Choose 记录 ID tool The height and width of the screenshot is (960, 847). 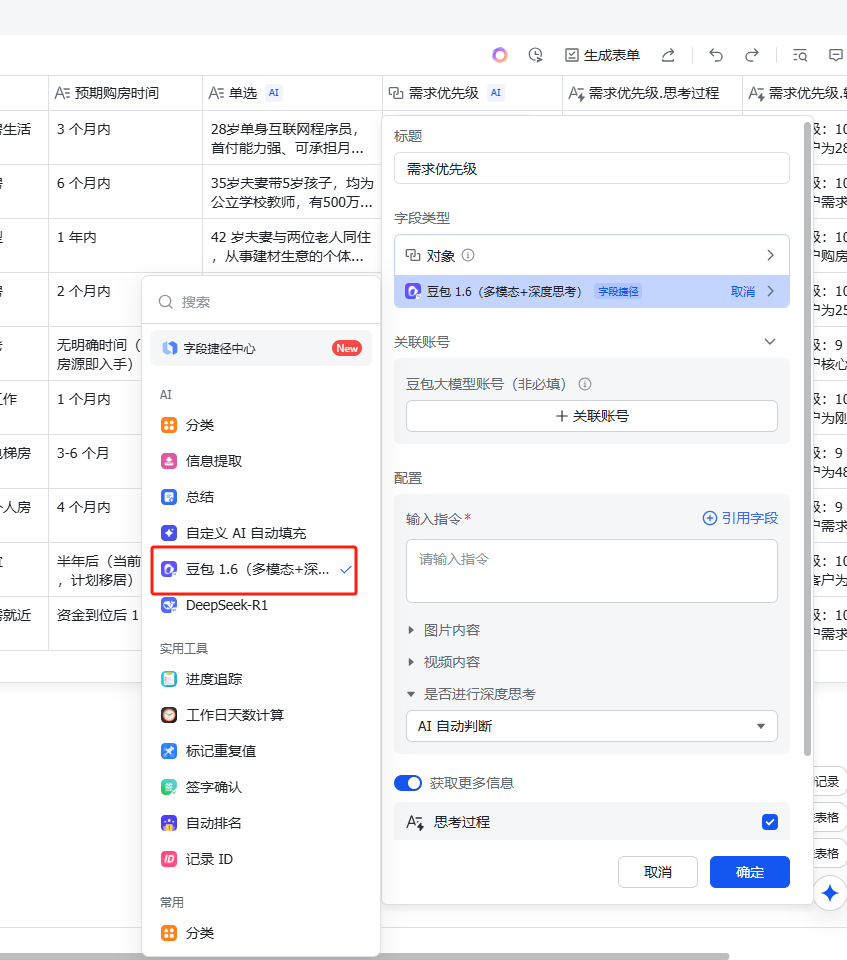click(261, 860)
